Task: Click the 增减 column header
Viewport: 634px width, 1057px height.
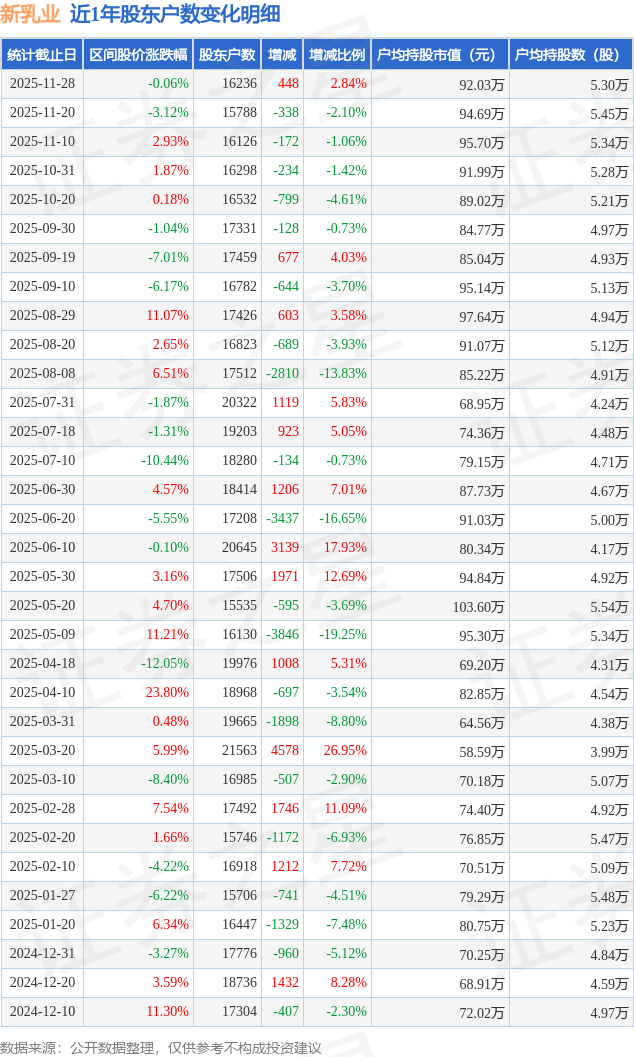Action: tap(282, 55)
